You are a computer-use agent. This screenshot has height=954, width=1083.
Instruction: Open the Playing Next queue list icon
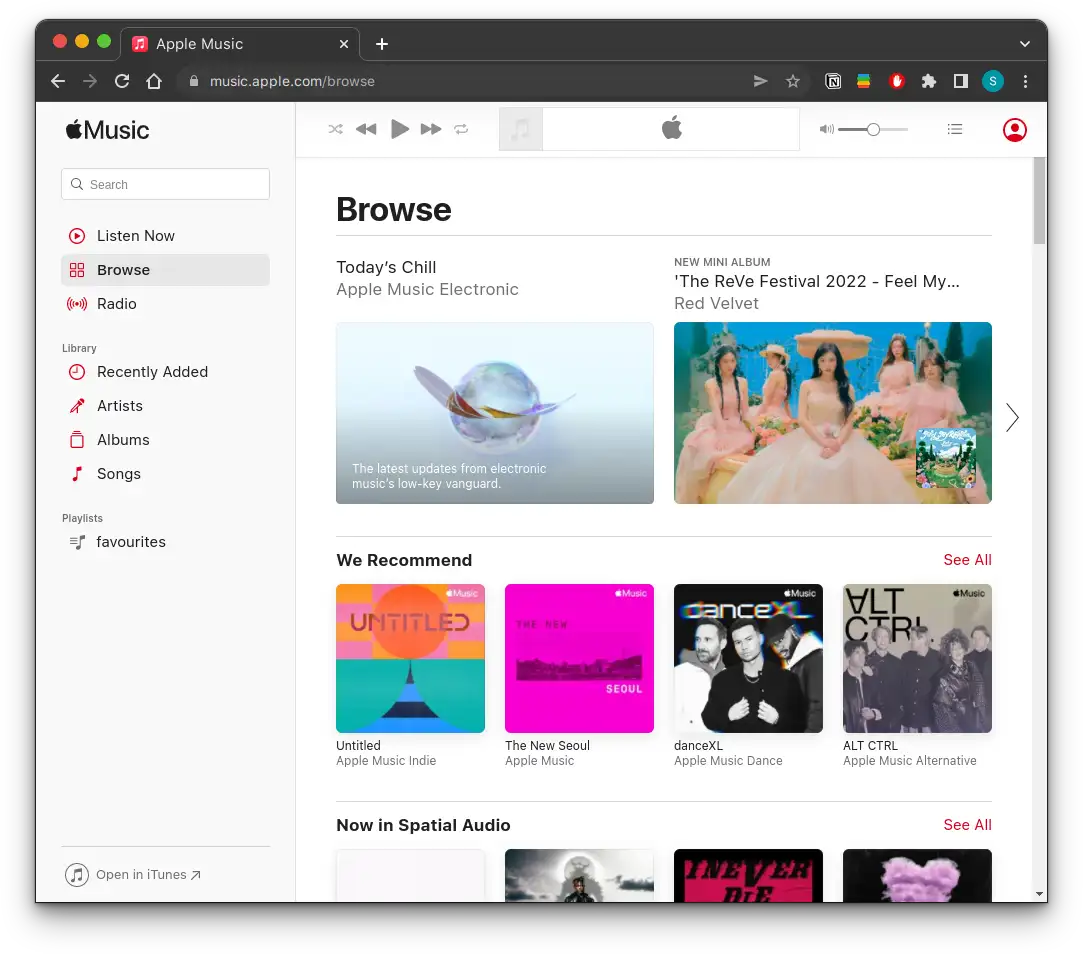point(955,129)
